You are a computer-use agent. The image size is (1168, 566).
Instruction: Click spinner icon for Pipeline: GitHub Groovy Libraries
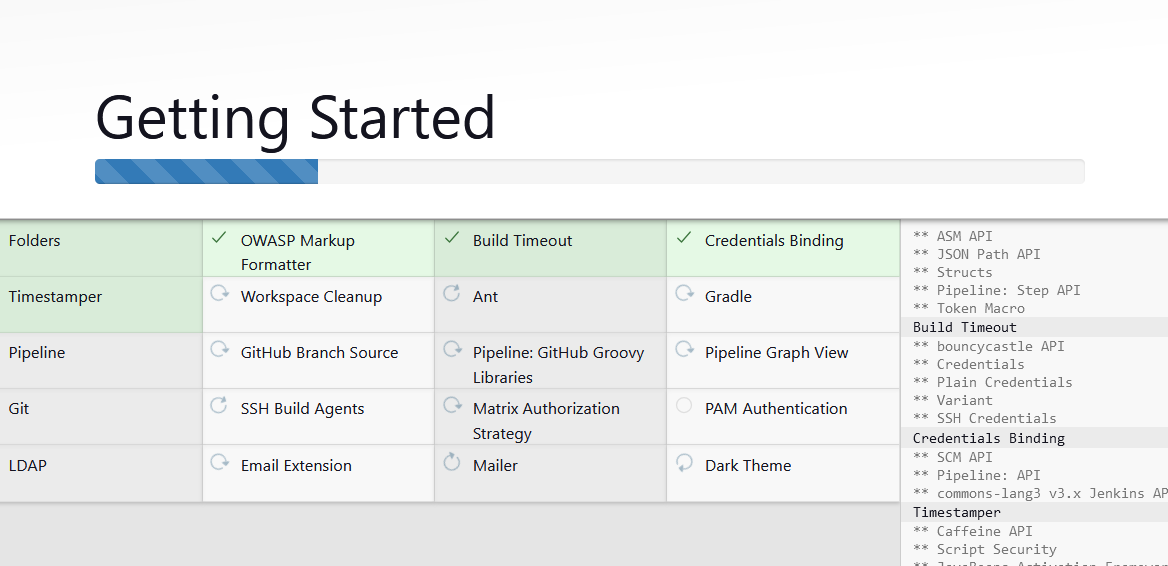(x=452, y=349)
